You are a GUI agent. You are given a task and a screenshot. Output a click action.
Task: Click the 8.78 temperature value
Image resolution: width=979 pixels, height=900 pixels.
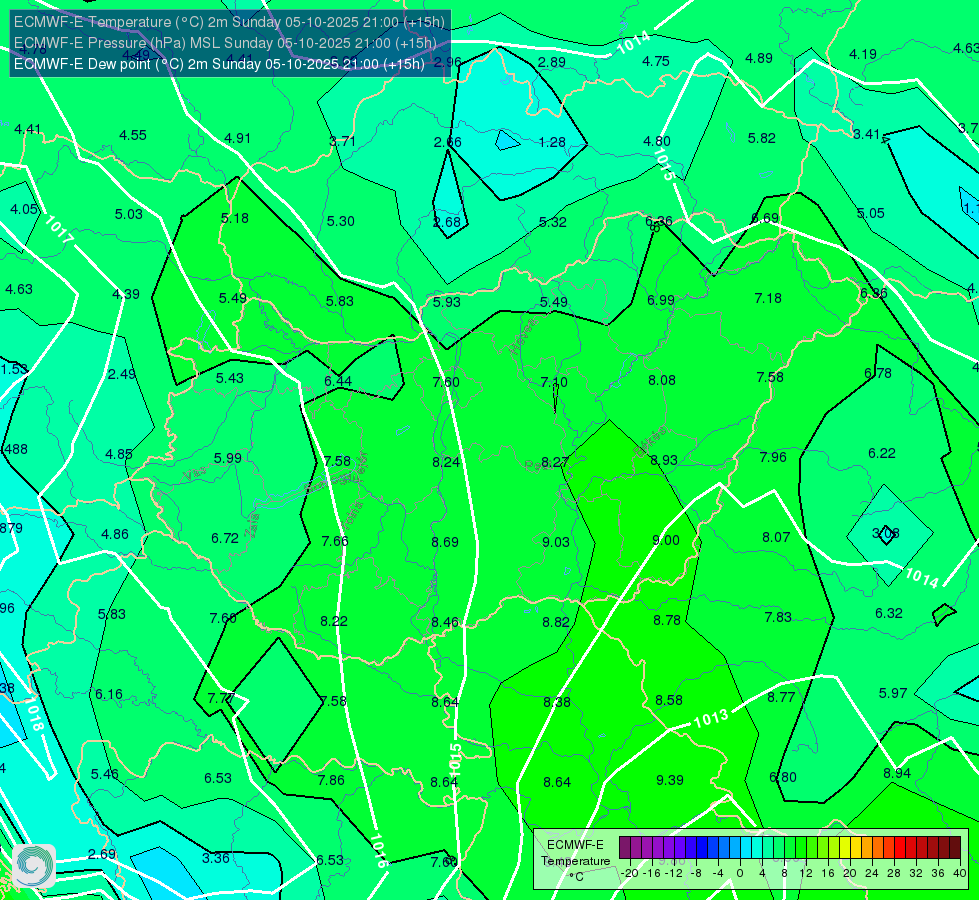coord(667,620)
